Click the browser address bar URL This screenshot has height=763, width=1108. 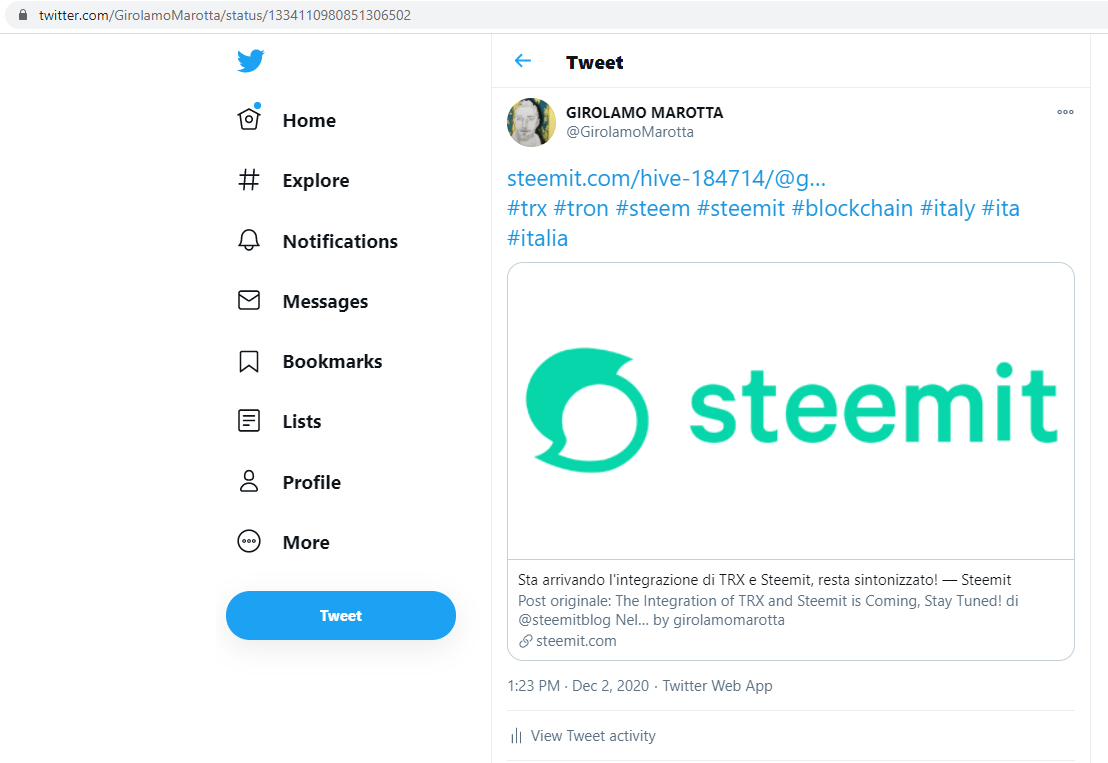[x=225, y=16]
